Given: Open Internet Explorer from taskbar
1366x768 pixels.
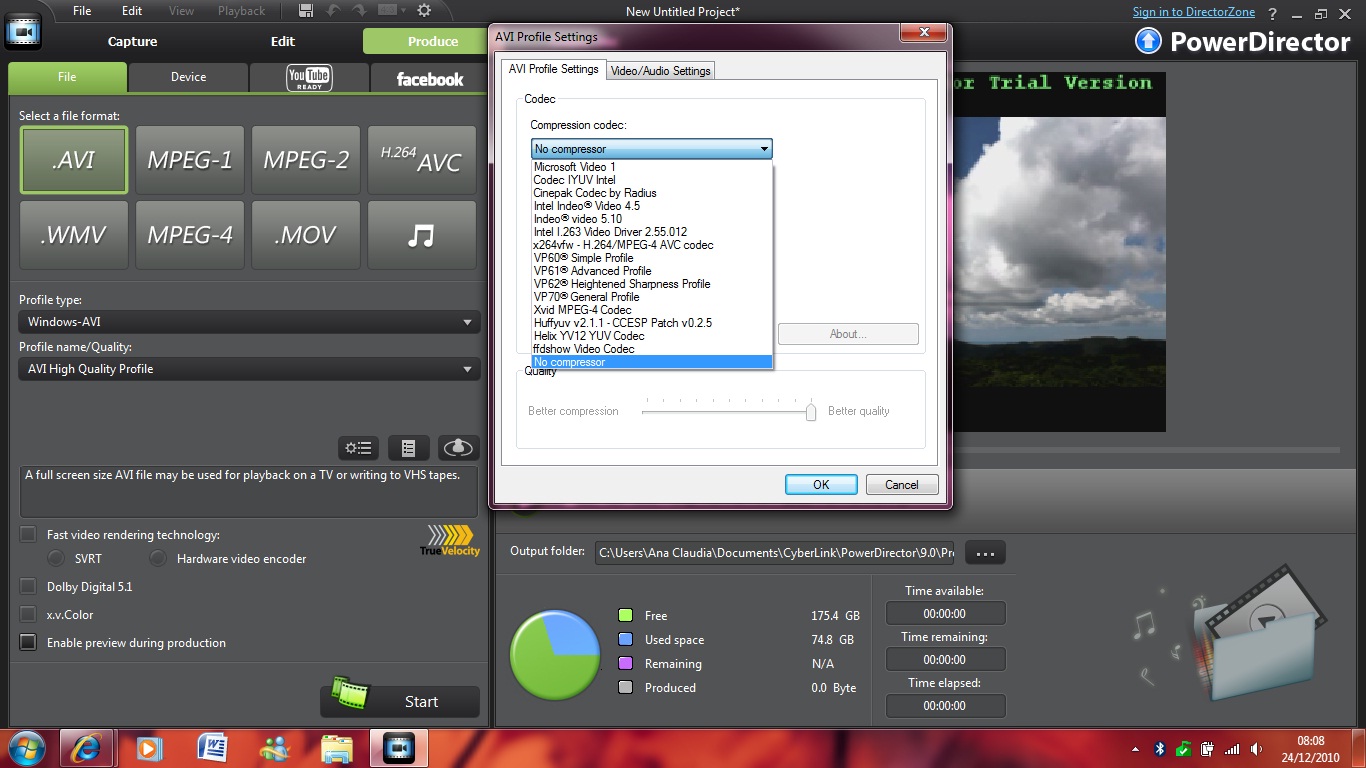Looking at the screenshot, I should point(87,748).
